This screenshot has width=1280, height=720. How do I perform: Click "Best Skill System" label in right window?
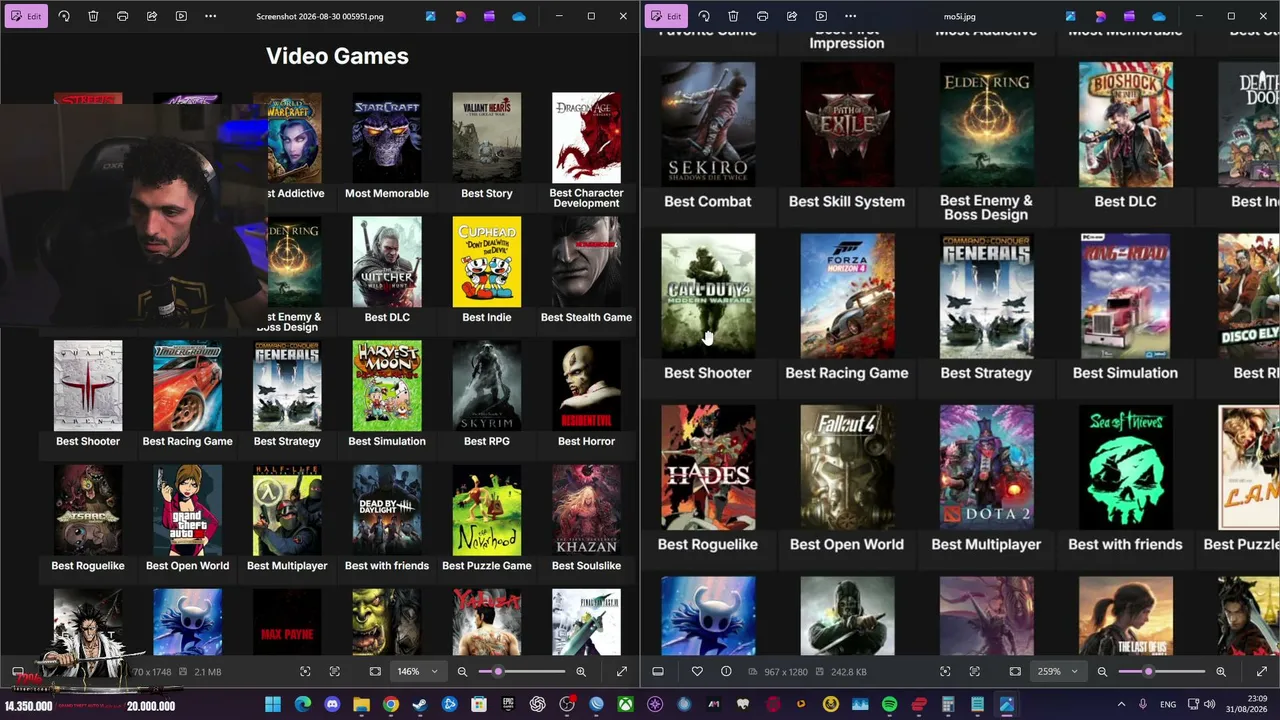[847, 201]
